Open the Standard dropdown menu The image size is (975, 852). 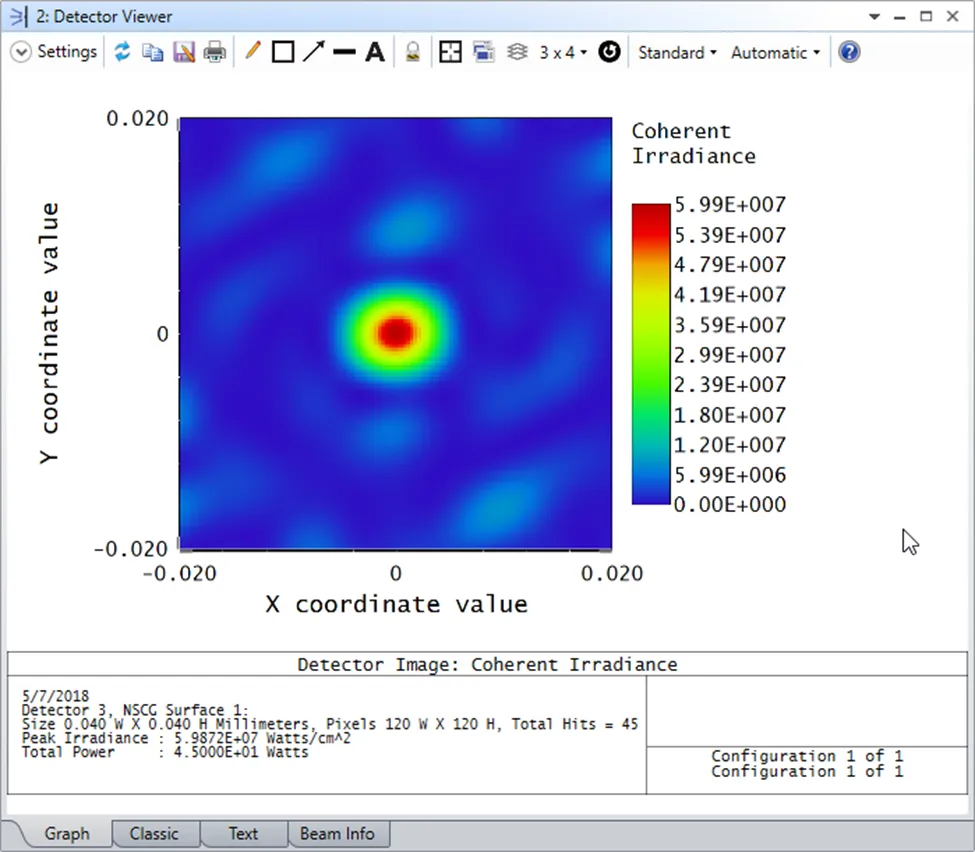coord(677,52)
